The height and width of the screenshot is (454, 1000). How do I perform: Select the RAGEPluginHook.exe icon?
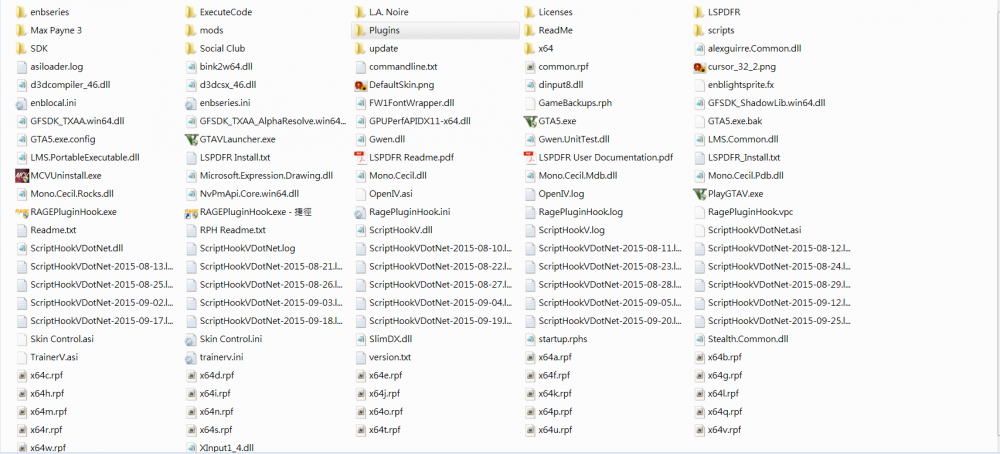tap(21, 212)
